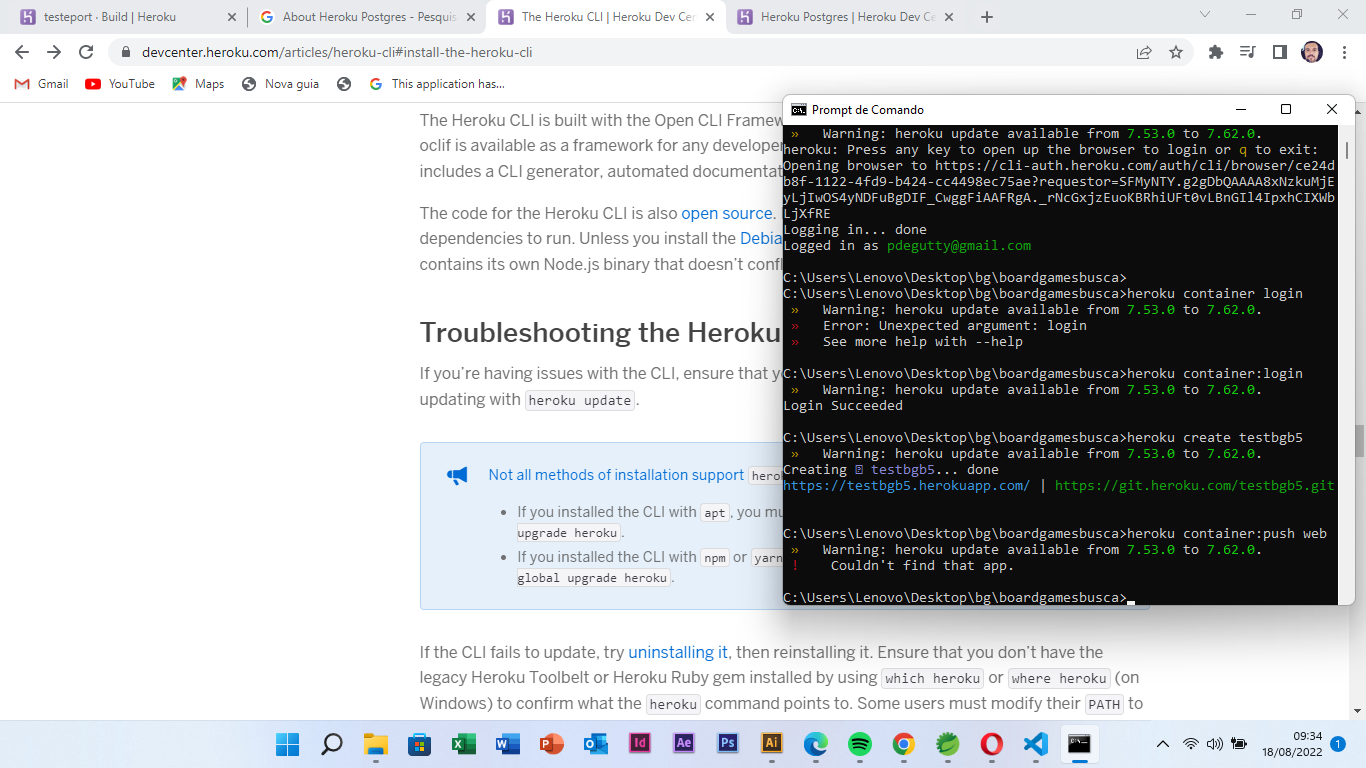Open Chrome profile avatar
The image size is (1366, 768).
pyautogui.click(x=1312, y=52)
